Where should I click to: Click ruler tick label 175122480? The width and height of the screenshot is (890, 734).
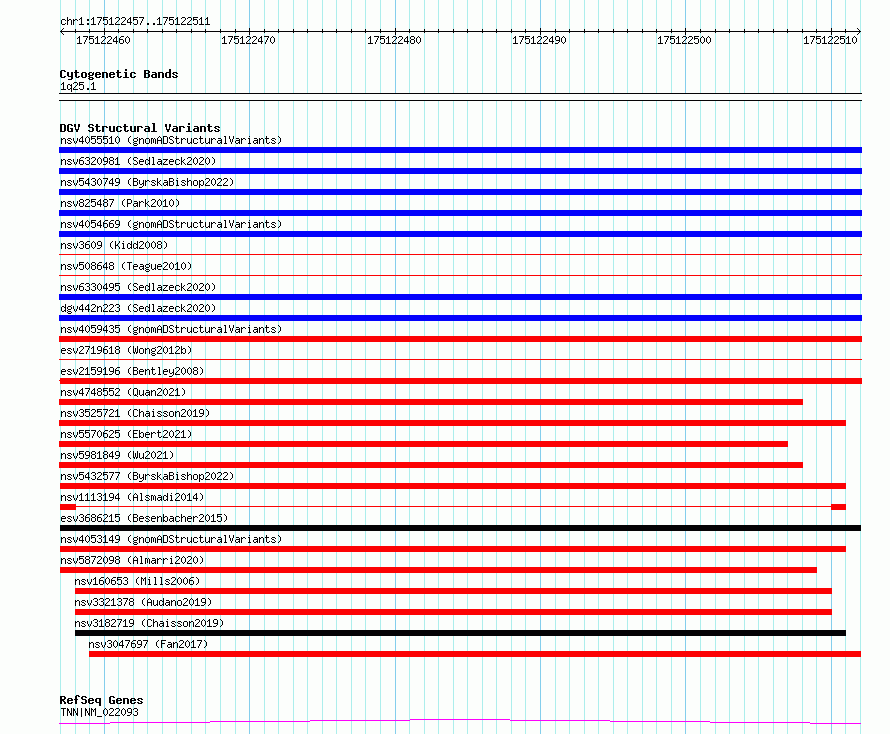(x=394, y=40)
